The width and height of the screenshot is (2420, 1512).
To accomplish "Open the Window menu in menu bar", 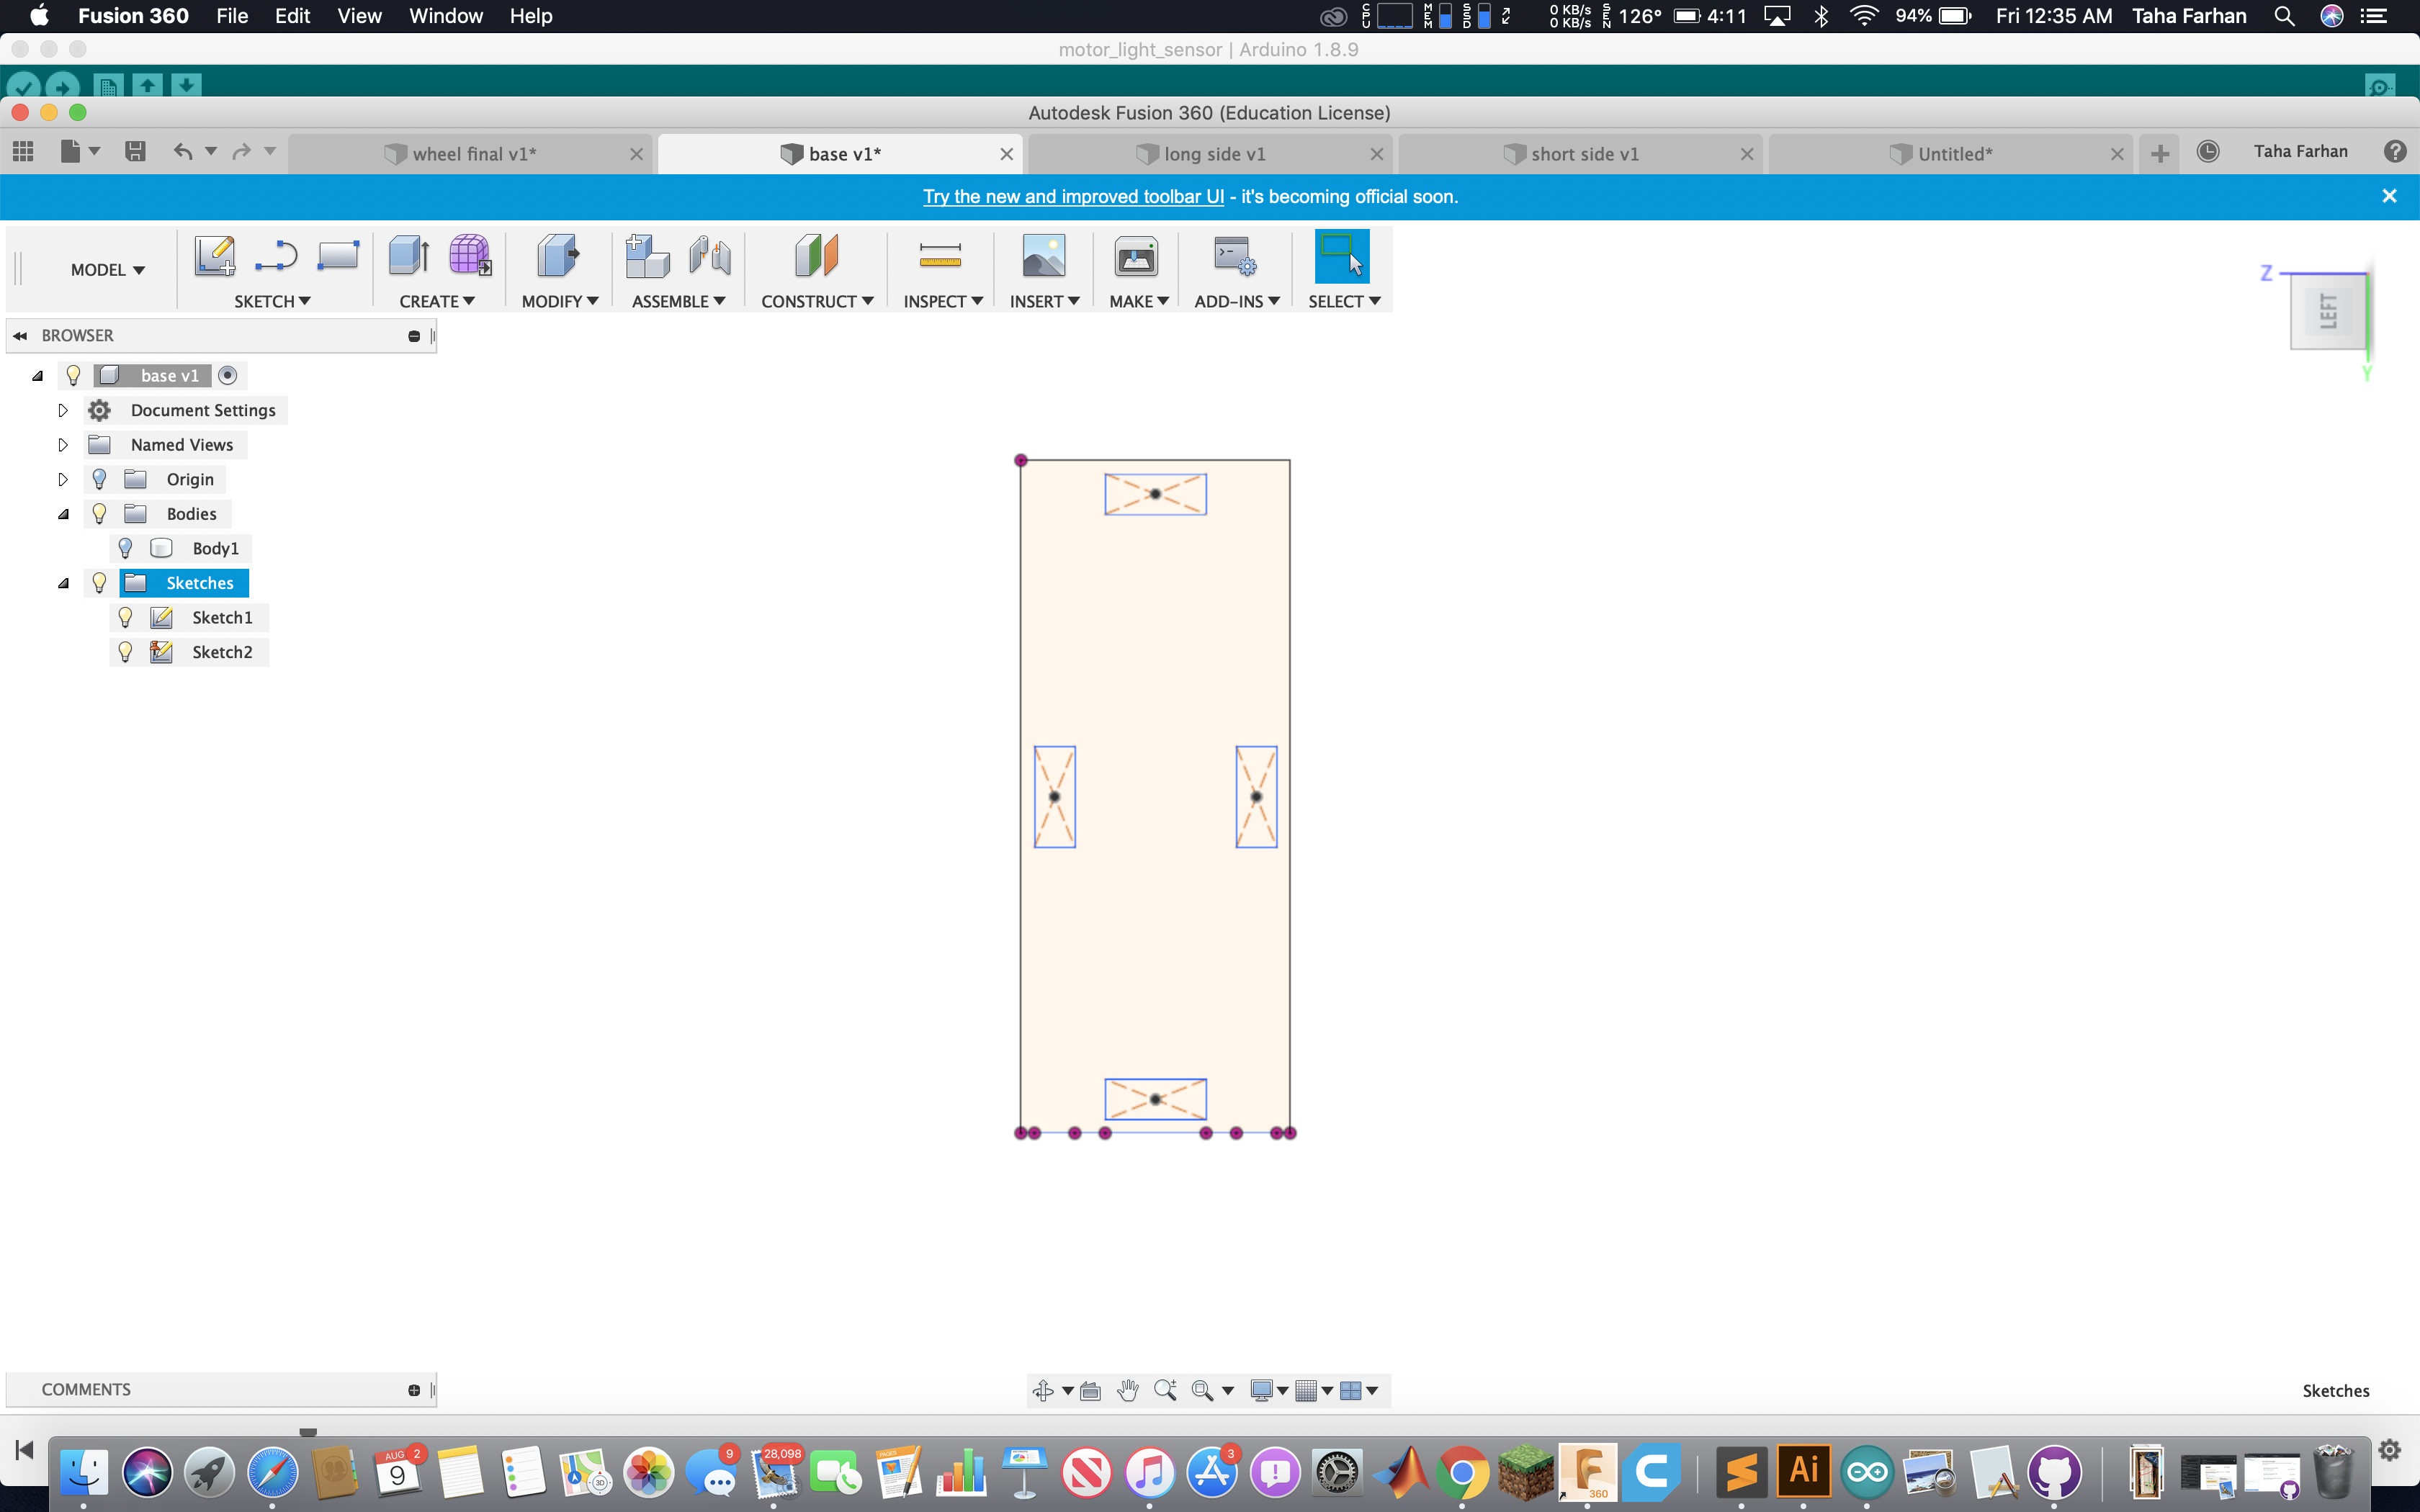I will pos(446,16).
